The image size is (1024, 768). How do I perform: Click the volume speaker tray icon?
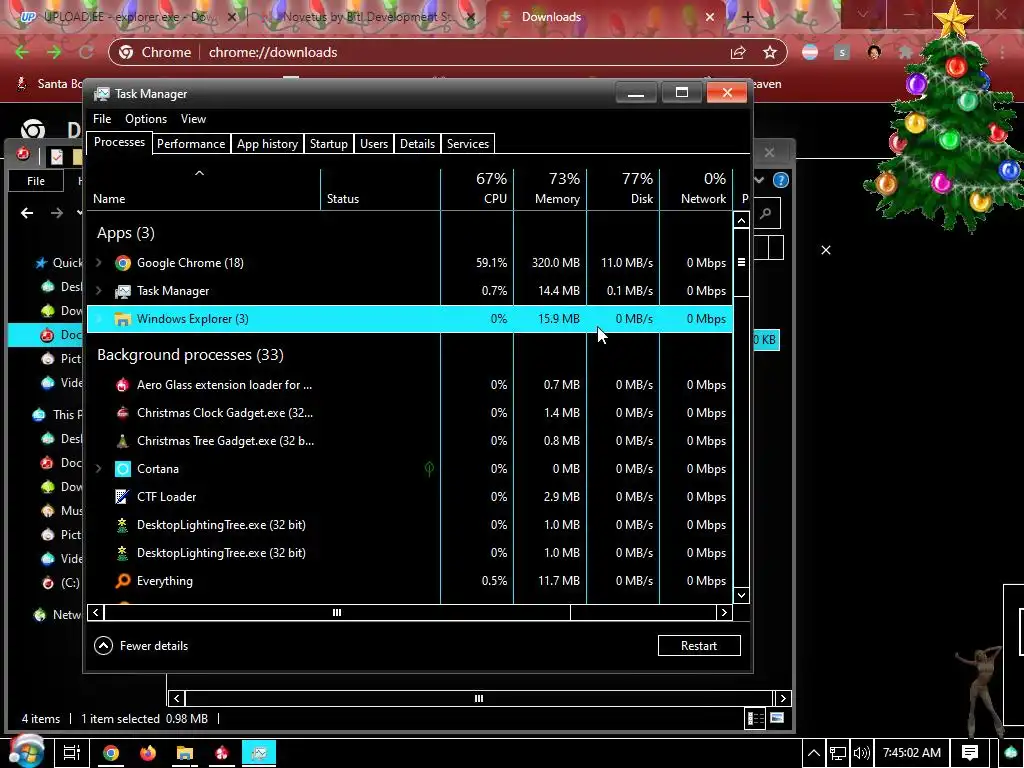point(861,753)
